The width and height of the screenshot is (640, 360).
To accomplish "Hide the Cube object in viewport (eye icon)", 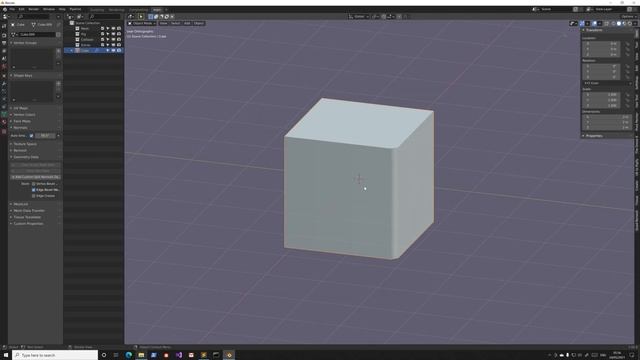I will (x=113, y=50).
